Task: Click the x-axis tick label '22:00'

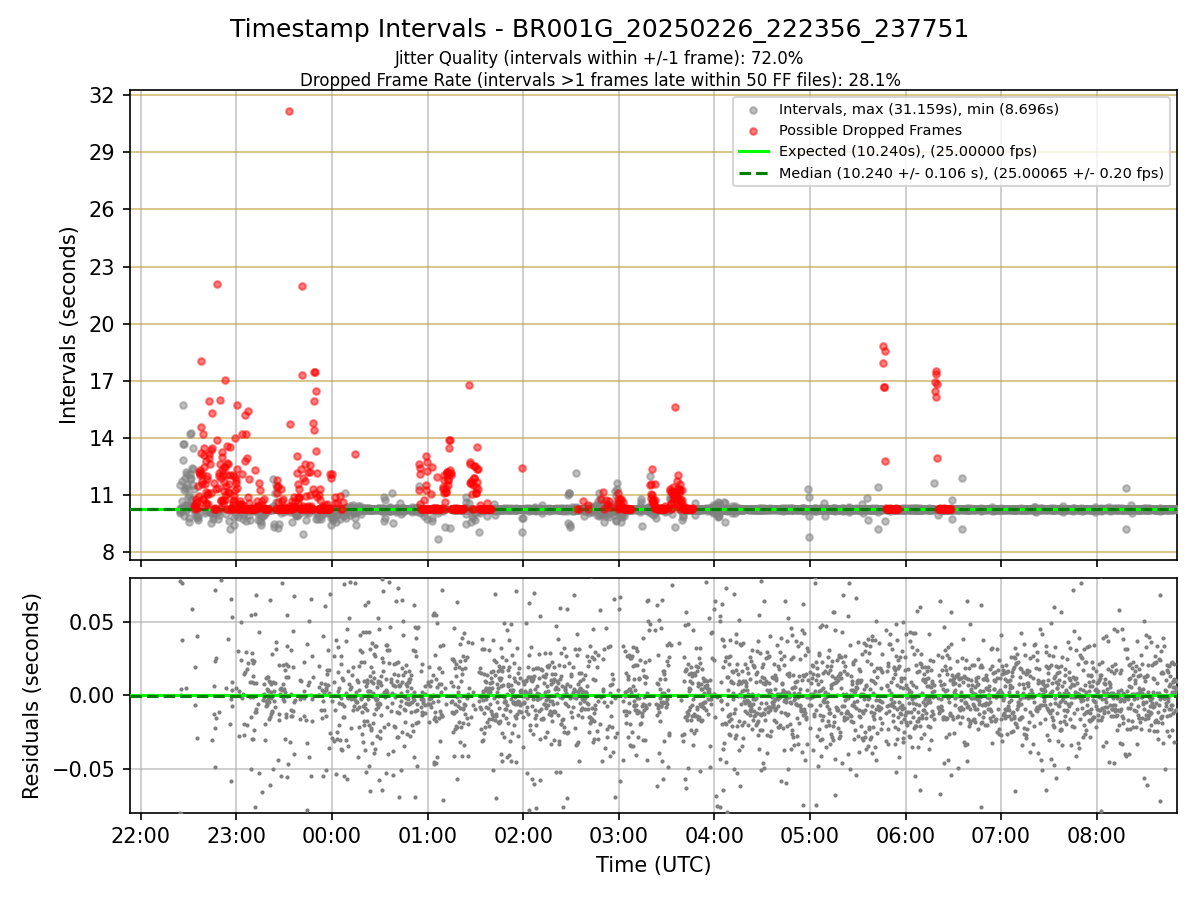Action: pyautogui.click(x=141, y=836)
